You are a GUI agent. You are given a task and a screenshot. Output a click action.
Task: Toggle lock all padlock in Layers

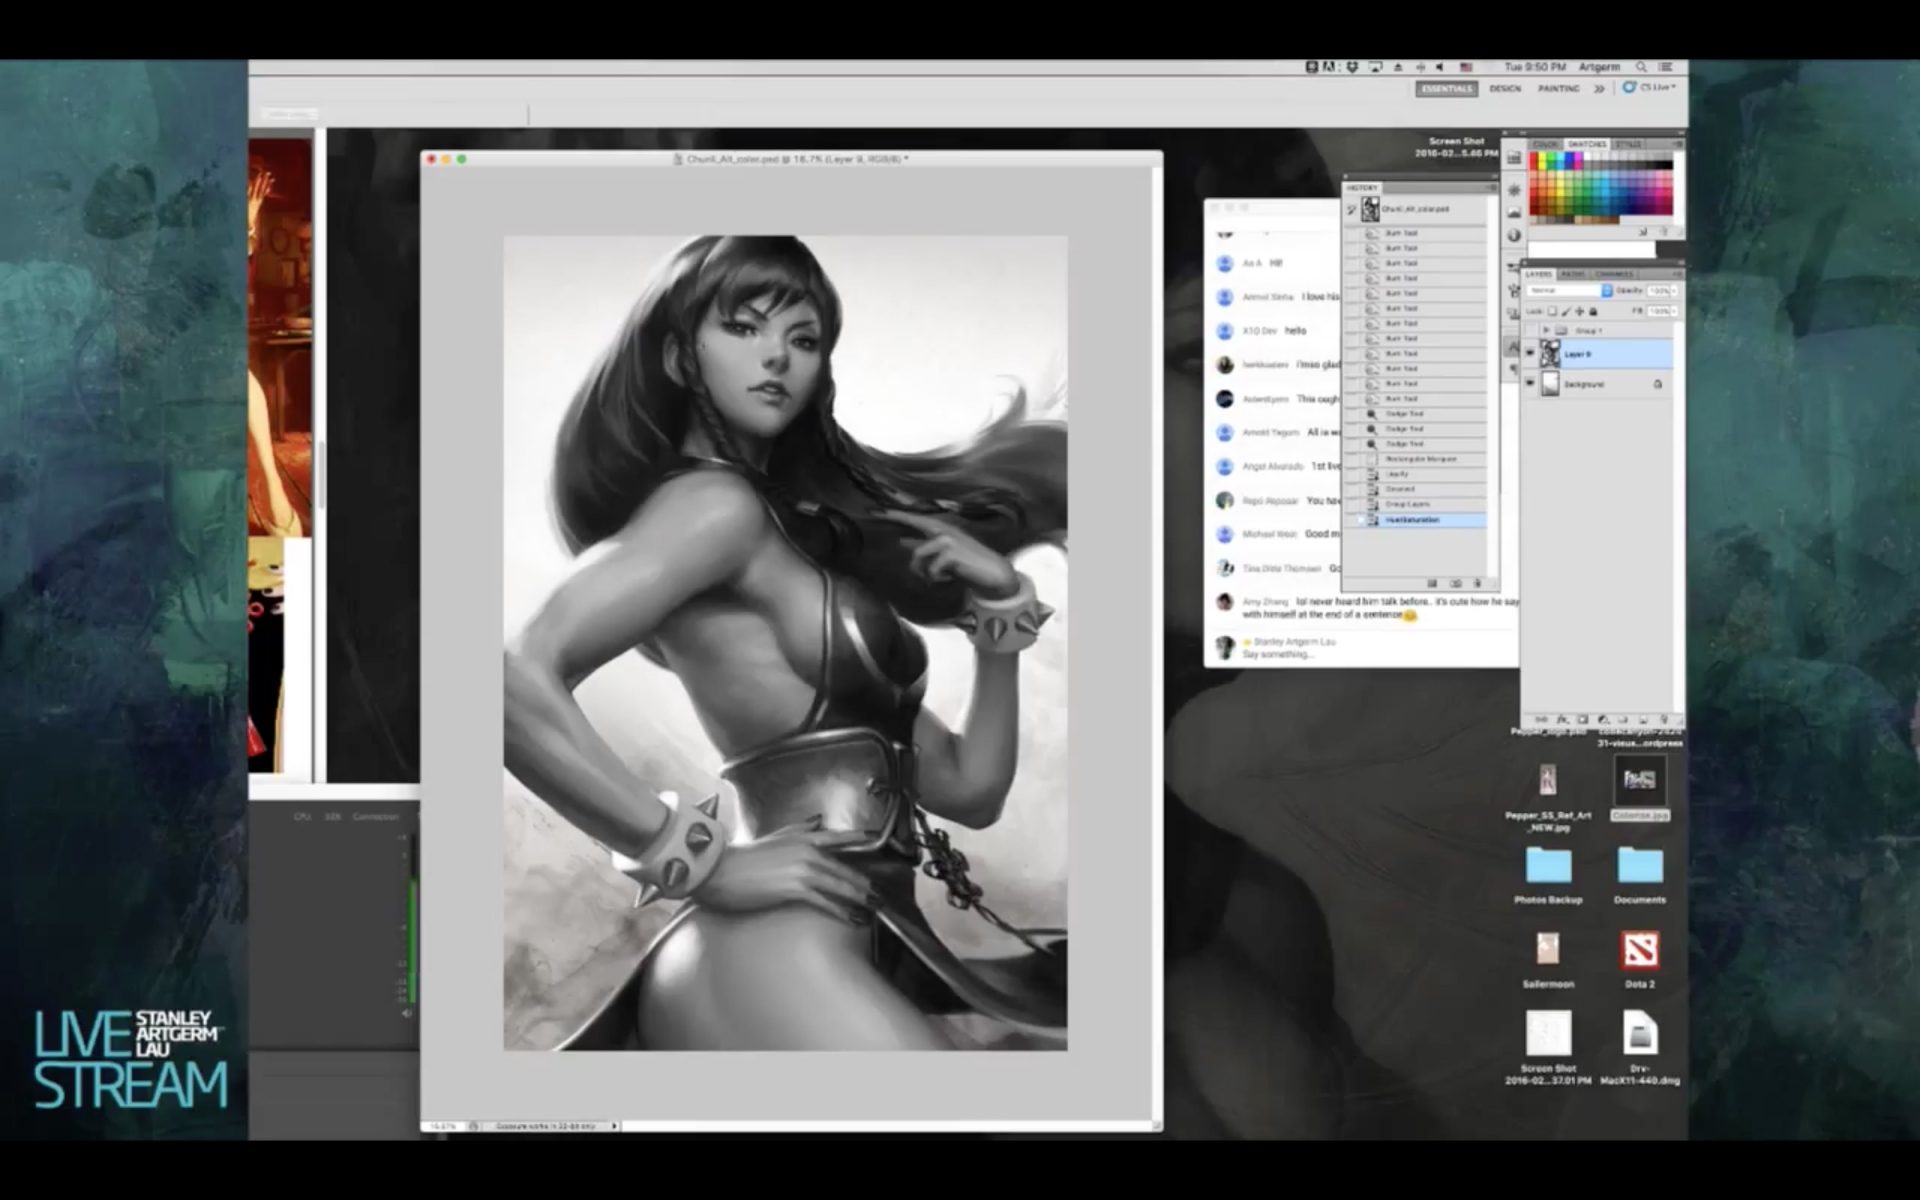click(x=1593, y=311)
